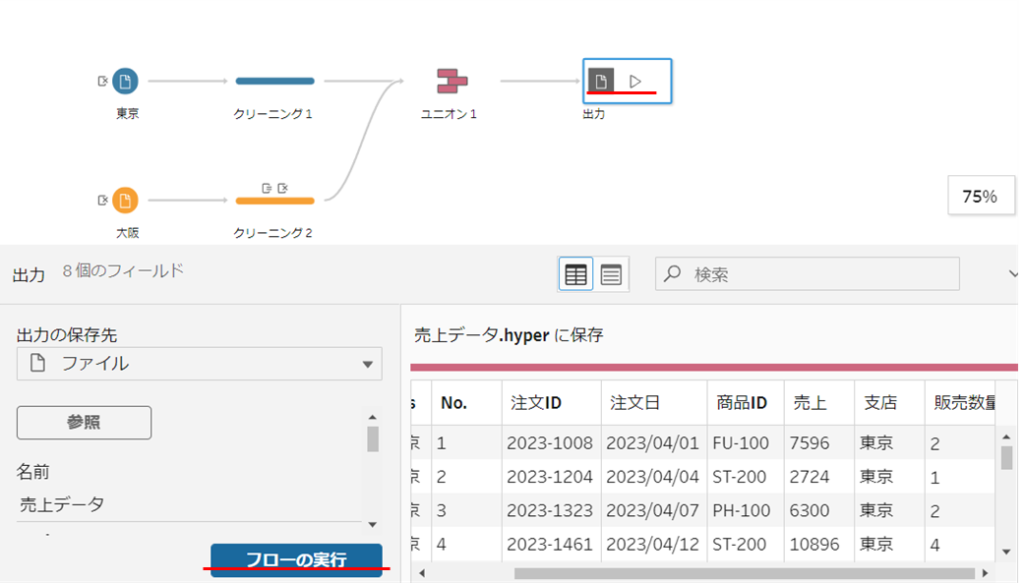The width and height of the screenshot is (1024, 583).
Task: Select the No. column header
Action: pyautogui.click(x=466, y=403)
